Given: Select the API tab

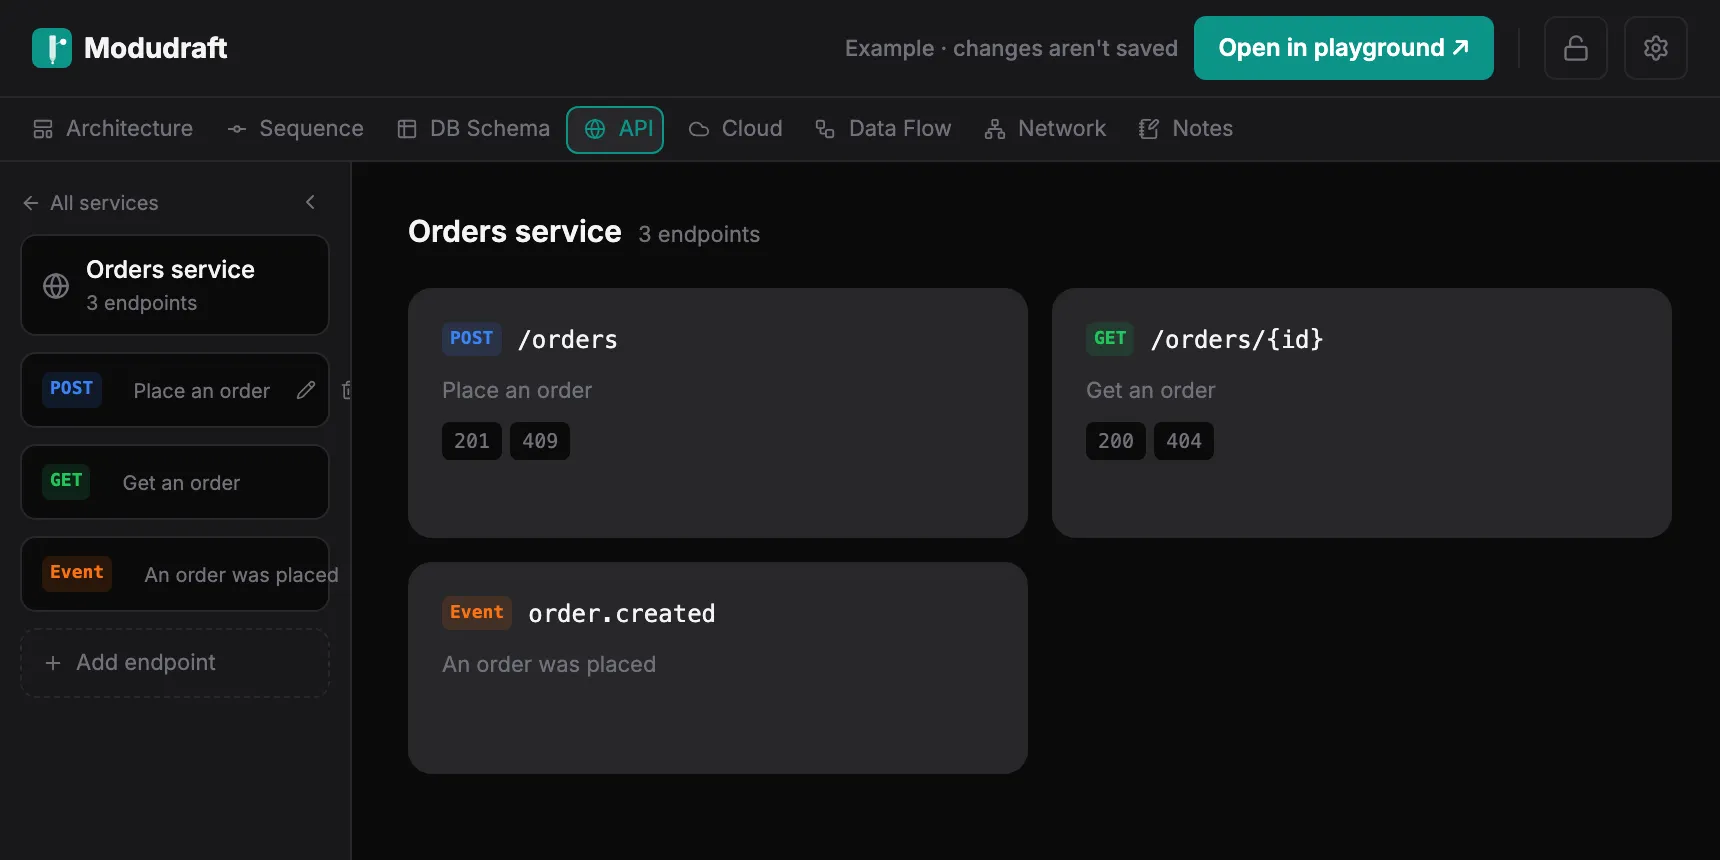Looking at the screenshot, I should [615, 130].
